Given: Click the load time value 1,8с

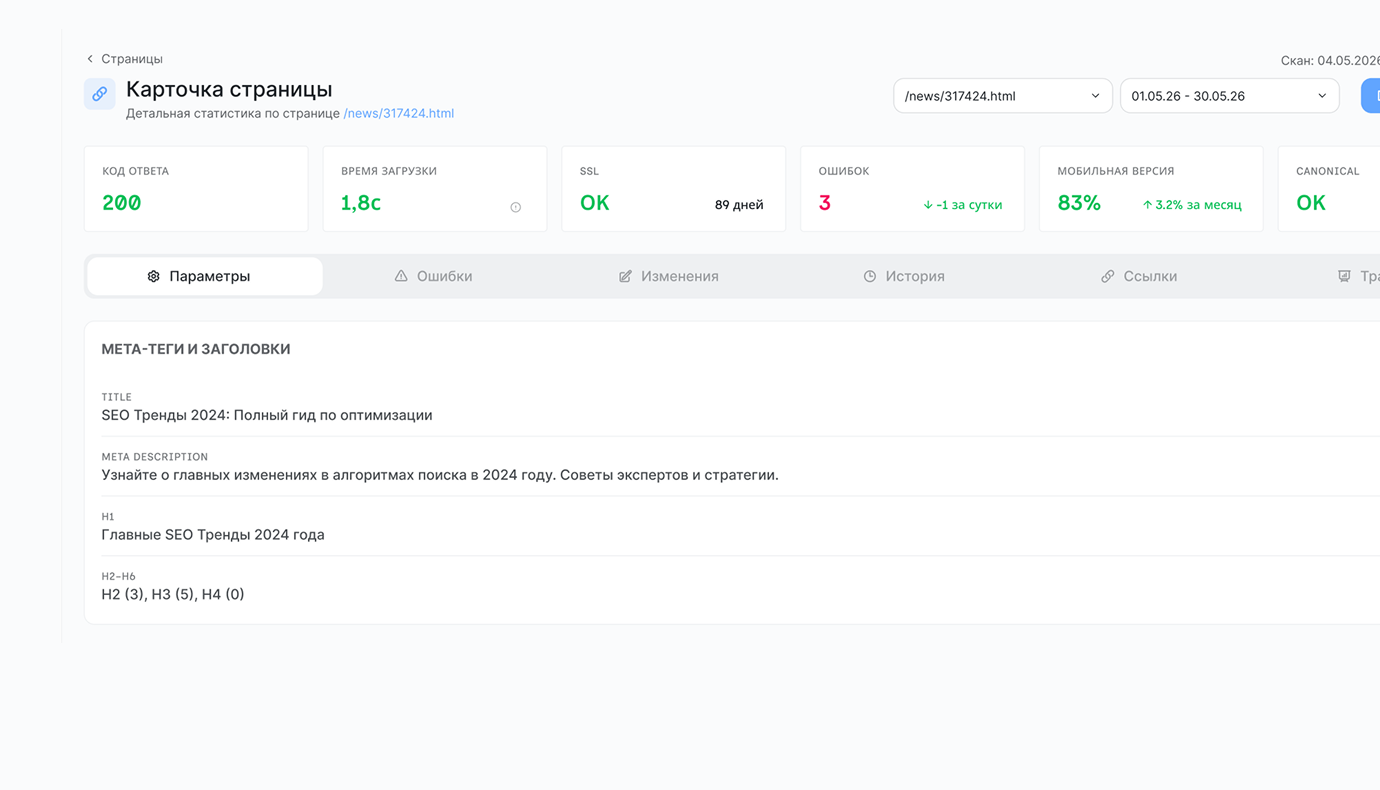Looking at the screenshot, I should 361,203.
